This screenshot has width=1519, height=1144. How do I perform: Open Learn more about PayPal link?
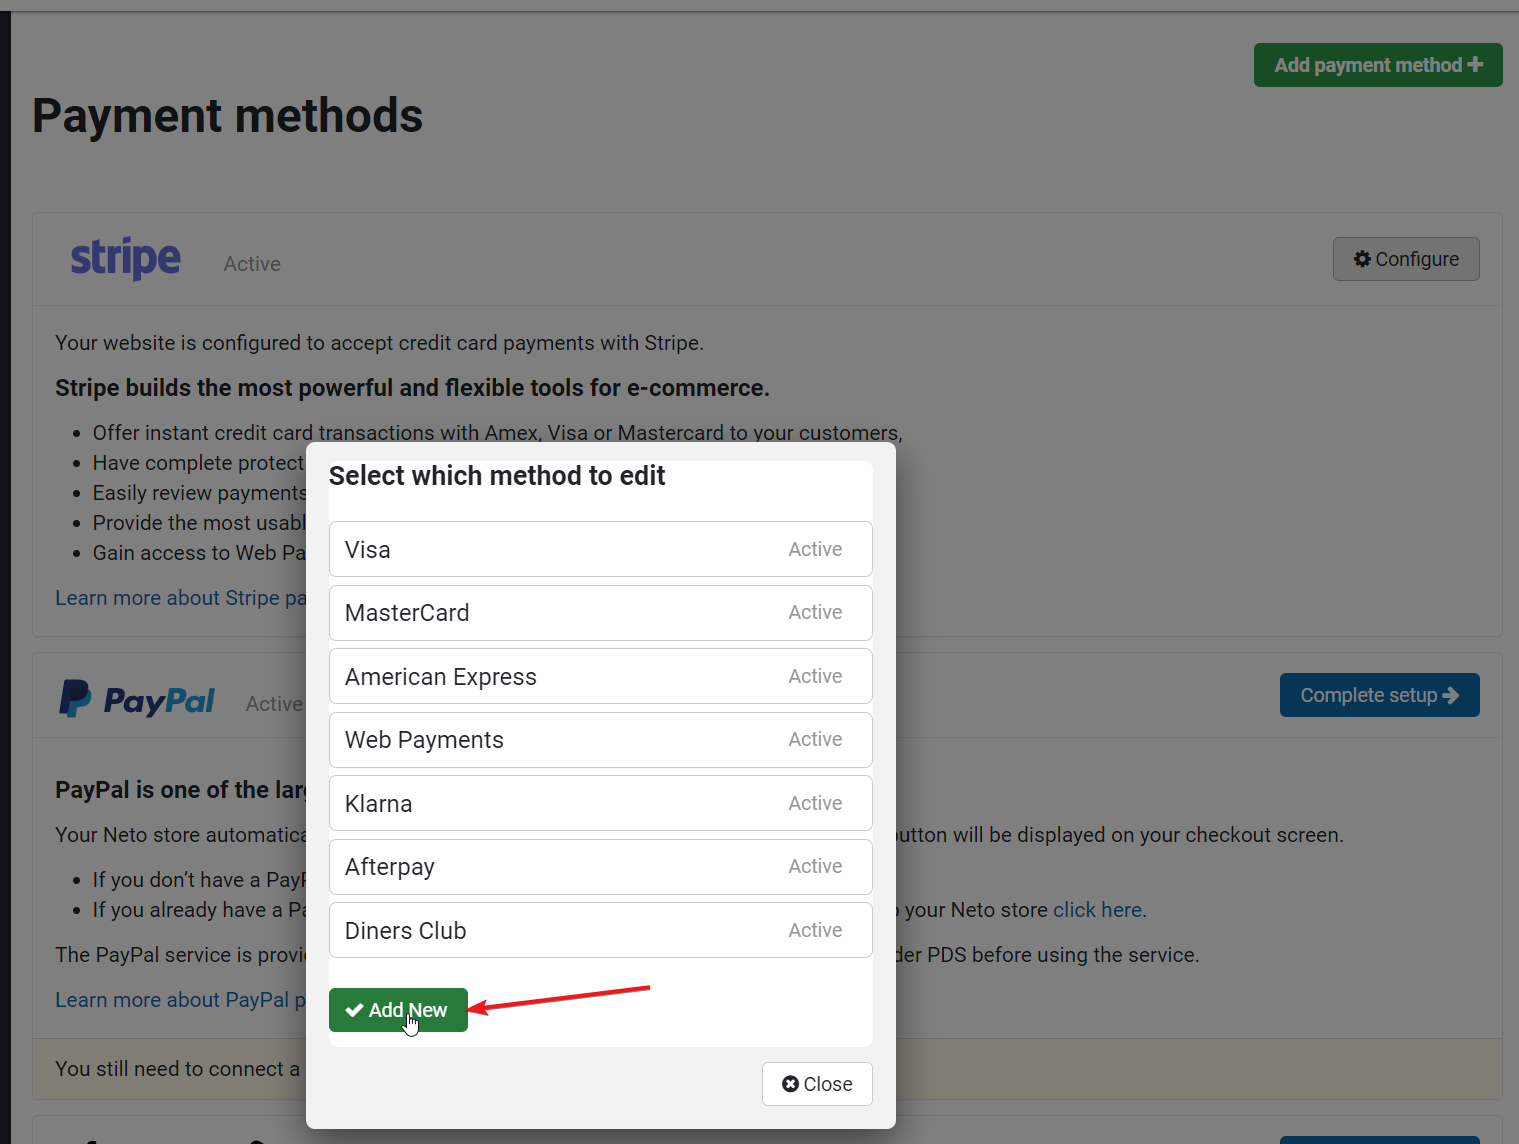click(x=180, y=1000)
